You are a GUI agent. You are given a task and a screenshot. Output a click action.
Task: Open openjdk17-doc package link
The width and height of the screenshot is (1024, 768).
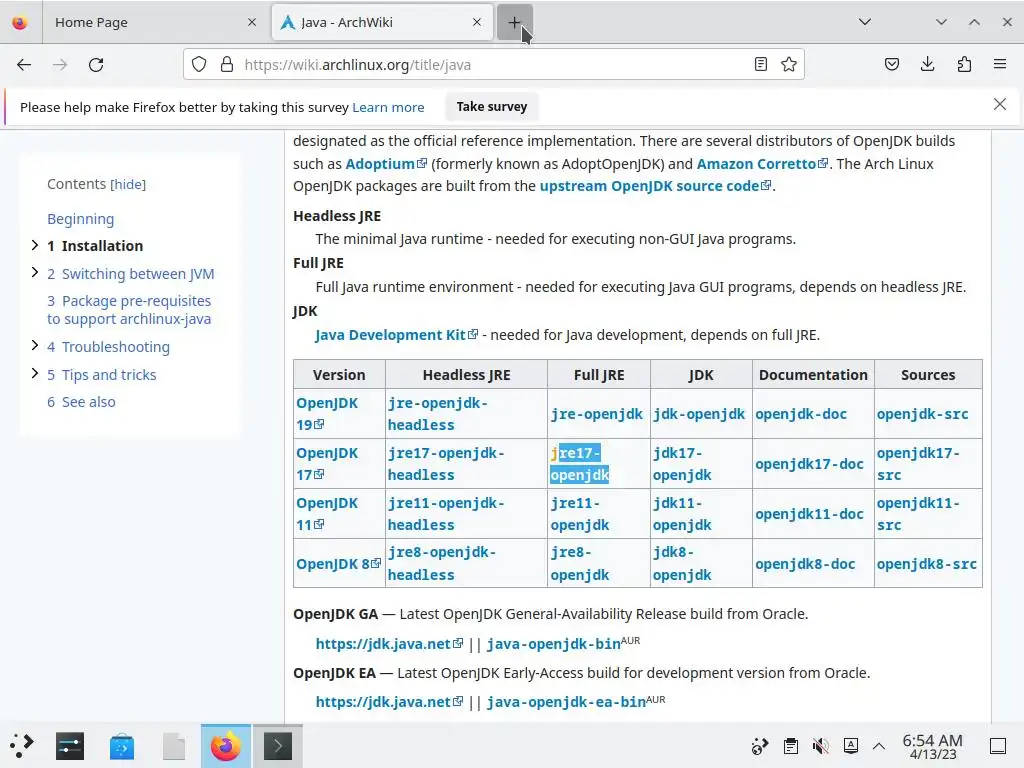(810, 464)
